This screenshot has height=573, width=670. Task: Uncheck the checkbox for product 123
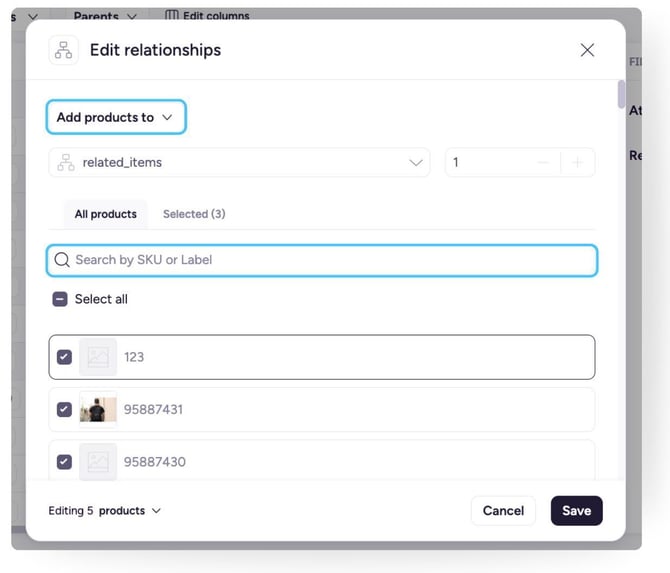click(64, 357)
